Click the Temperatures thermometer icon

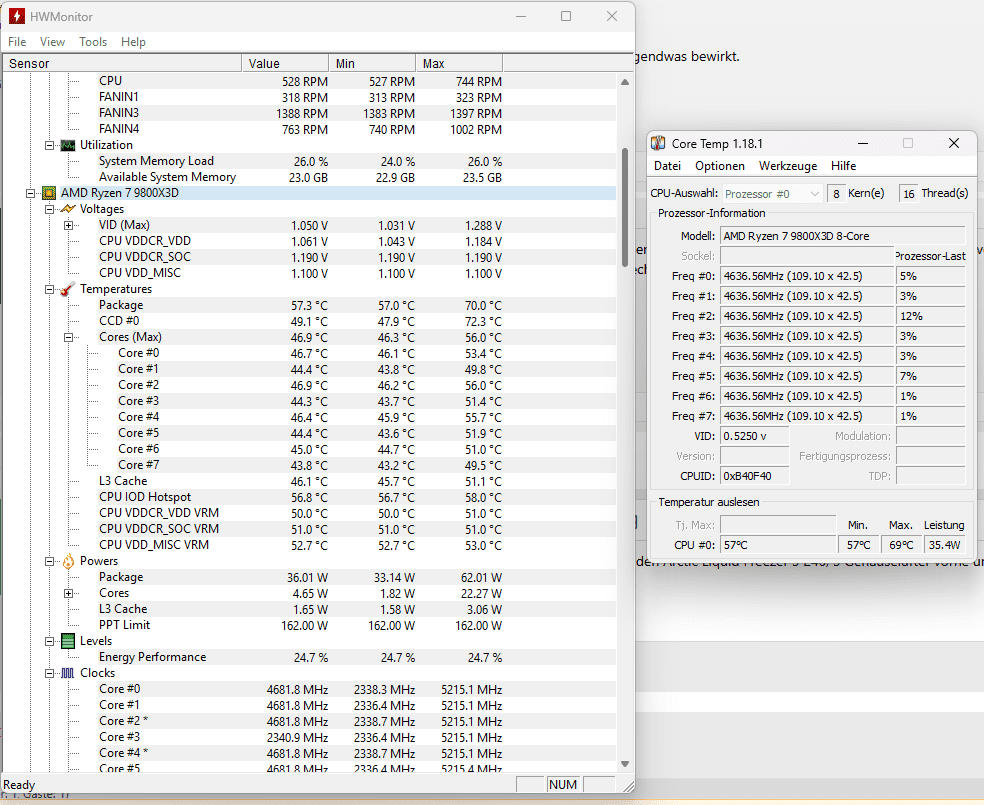(x=68, y=289)
